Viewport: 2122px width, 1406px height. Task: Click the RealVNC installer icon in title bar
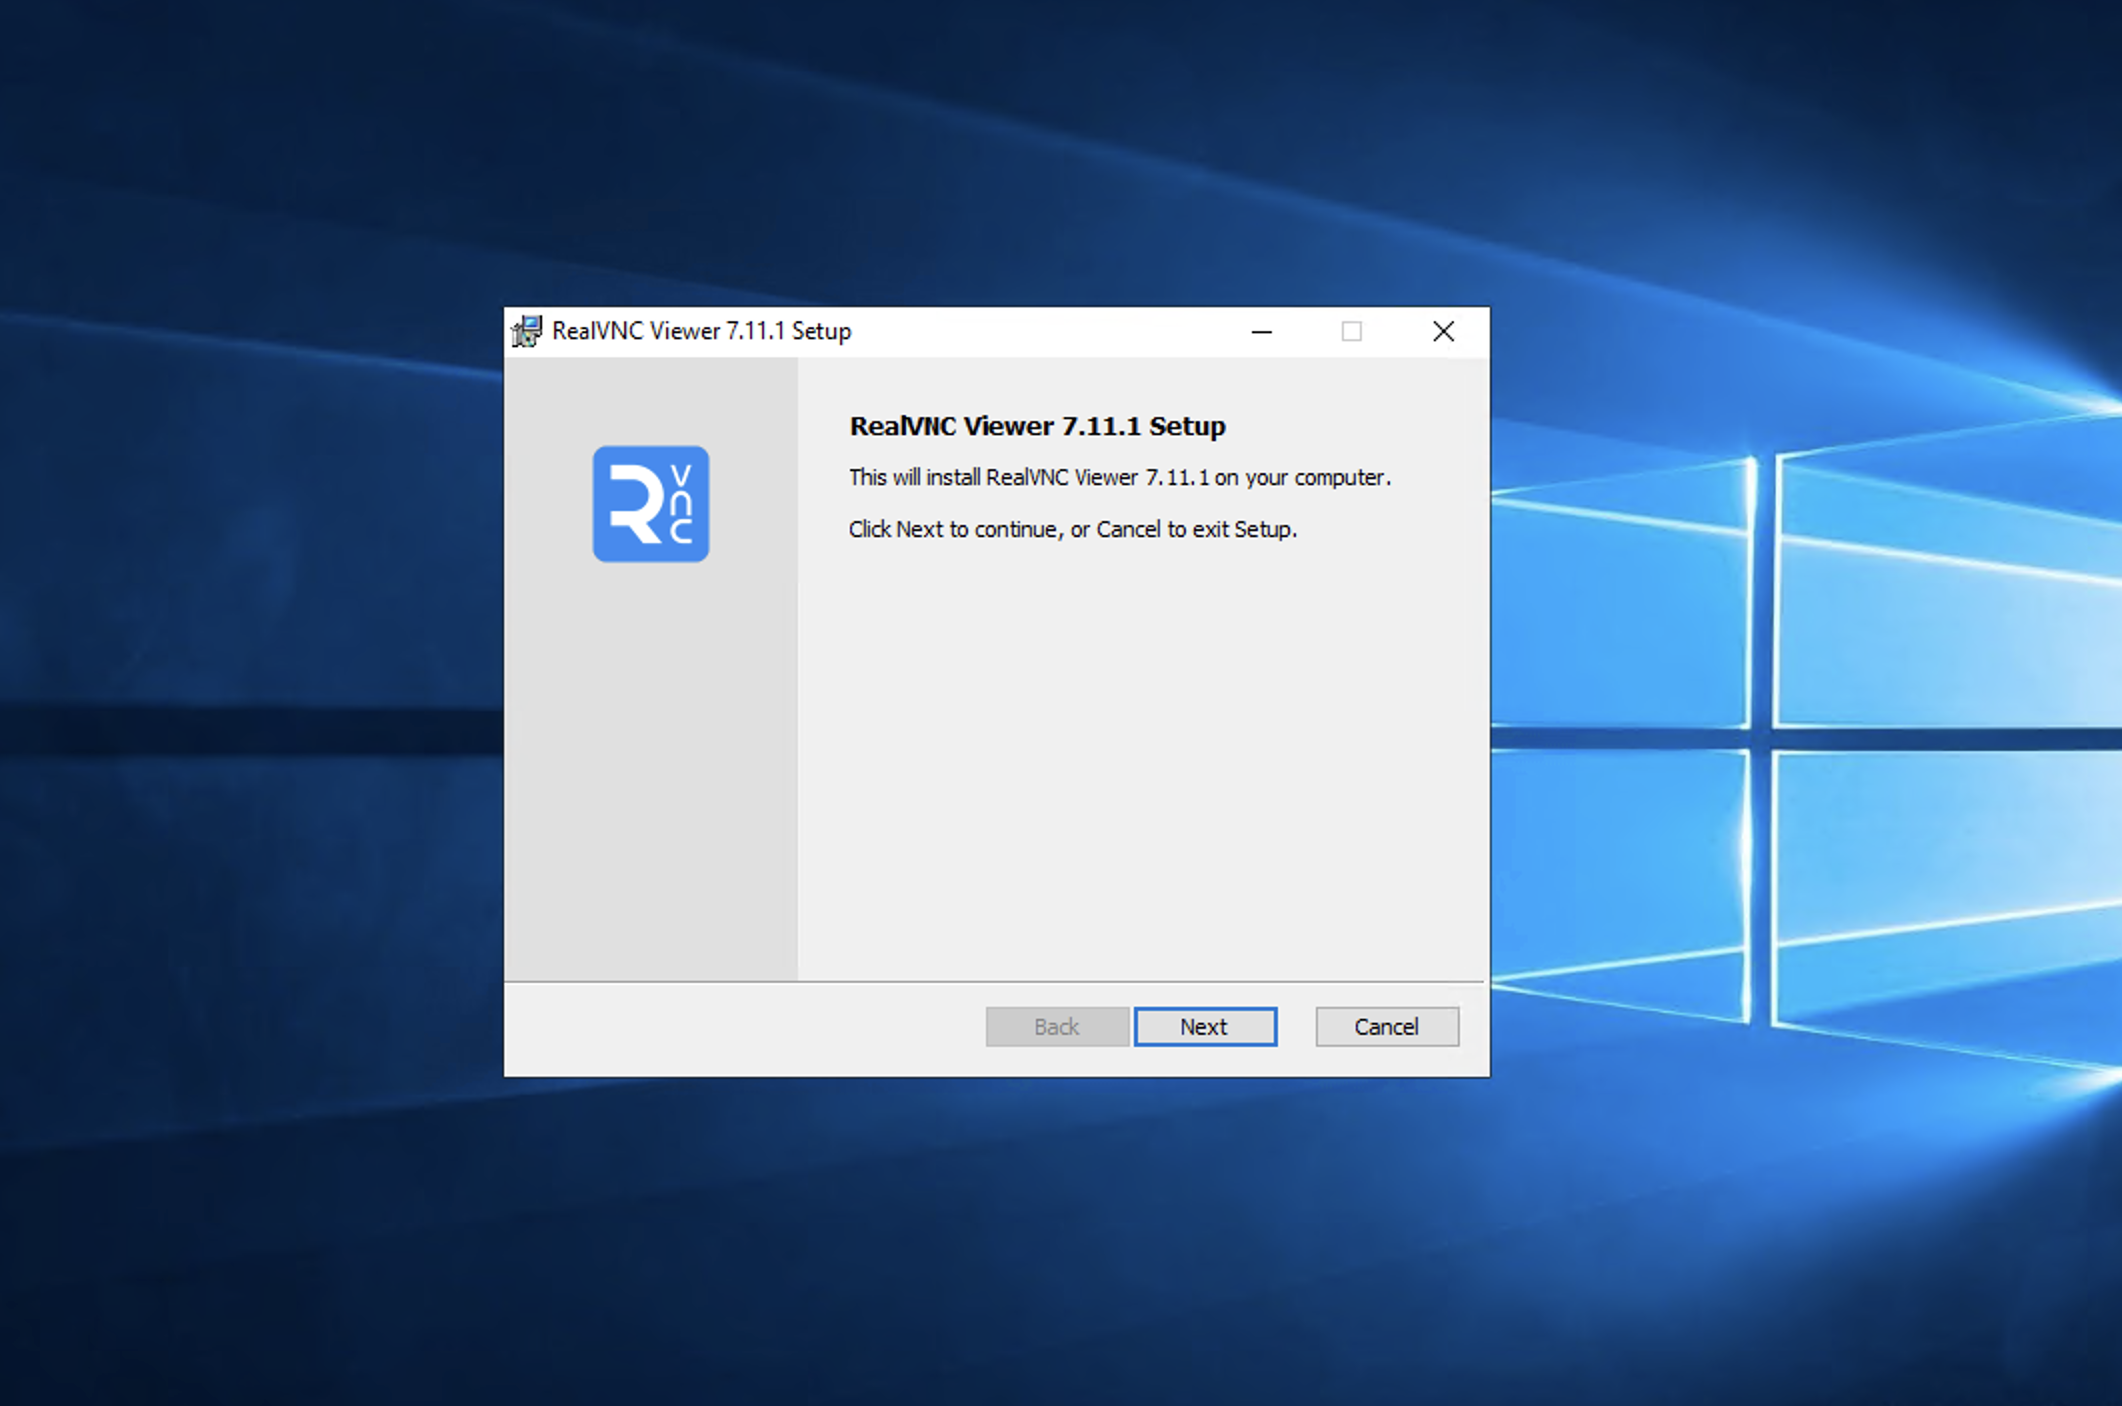526,331
